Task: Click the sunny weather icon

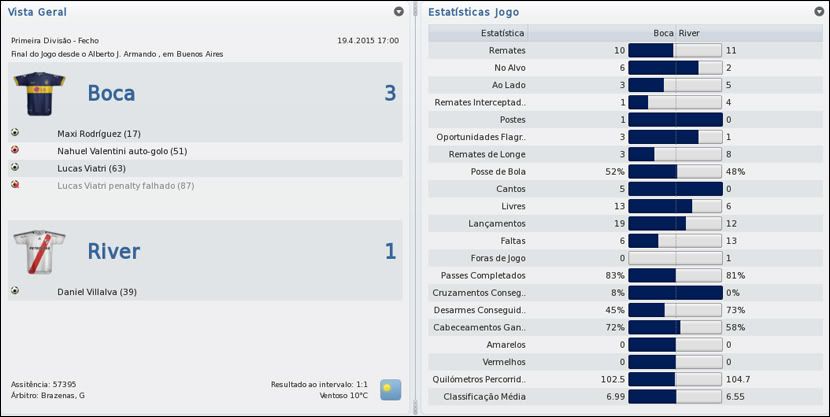Action: [390, 389]
